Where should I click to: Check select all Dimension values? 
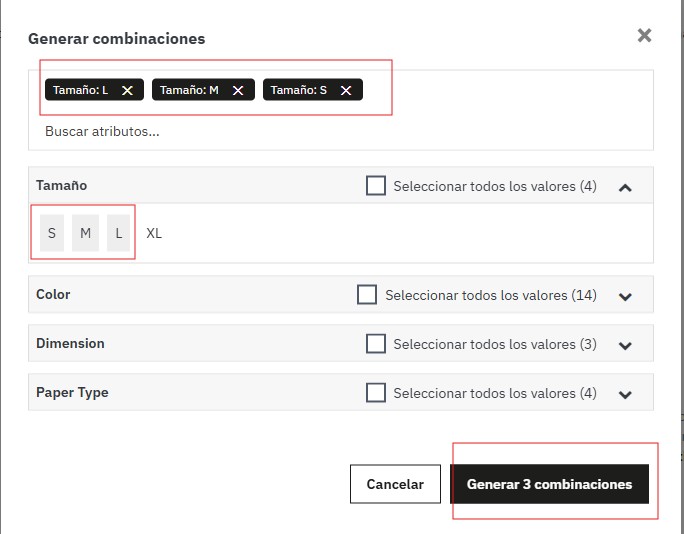tap(376, 343)
